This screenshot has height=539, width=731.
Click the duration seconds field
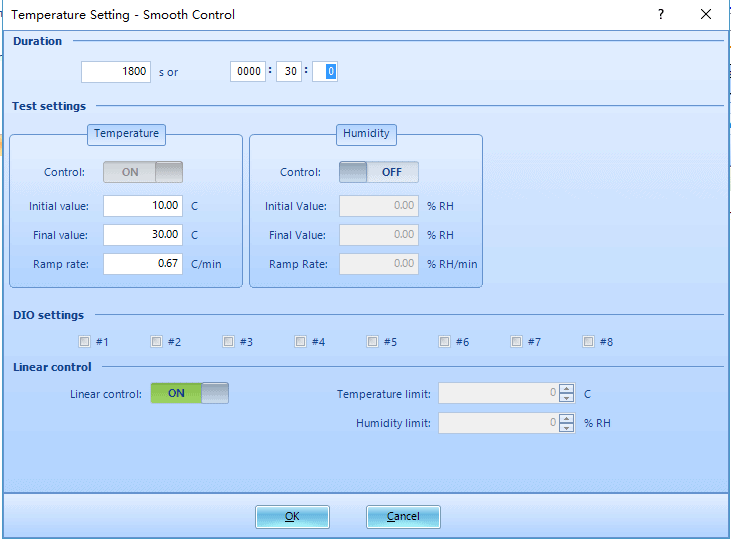click(115, 72)
